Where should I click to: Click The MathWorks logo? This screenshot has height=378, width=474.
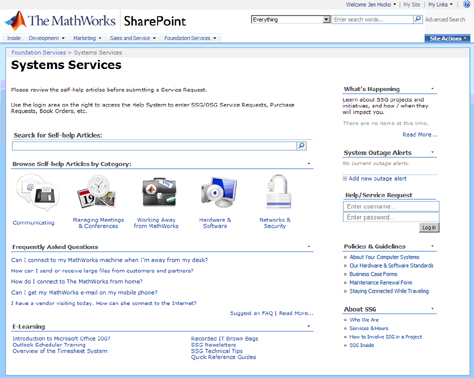(x=60, y=21)
